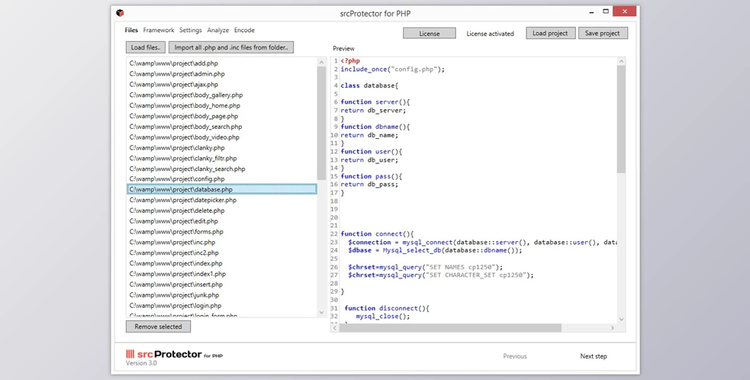The height and width of the screenshot is (380, 750).
Task: Click file list scrollbar up arrow
Action: (321, 62)
